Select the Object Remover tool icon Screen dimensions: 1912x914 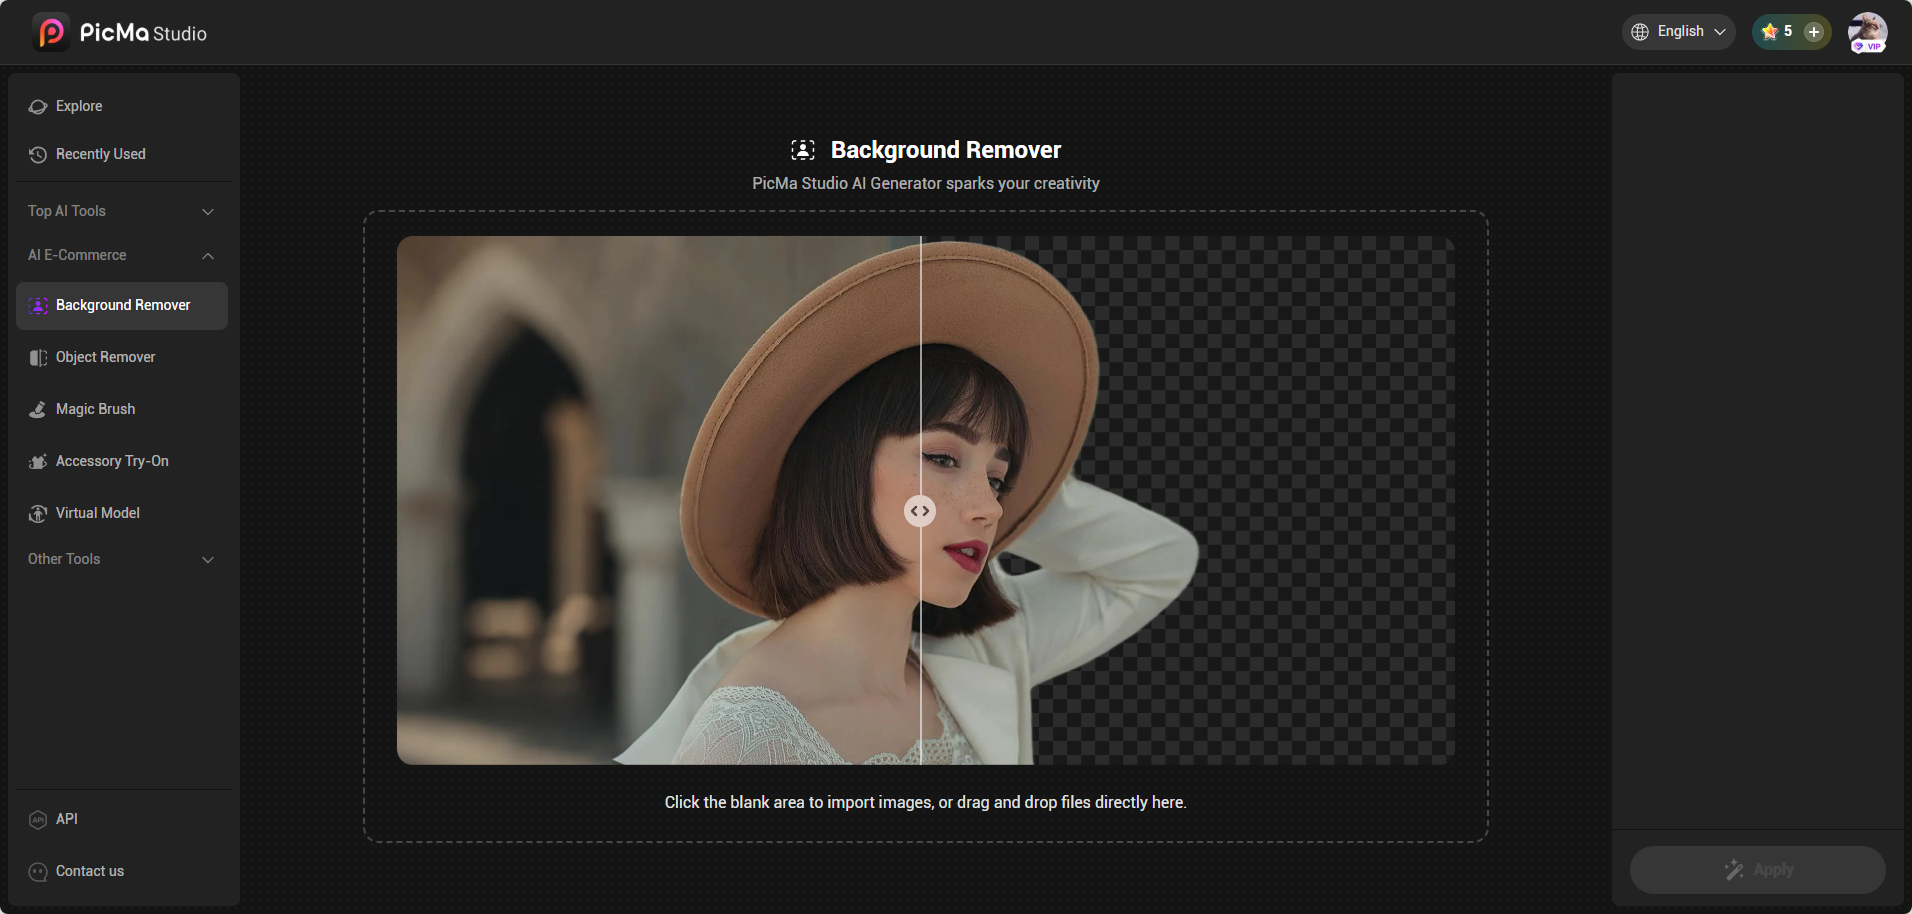[38, 357]
